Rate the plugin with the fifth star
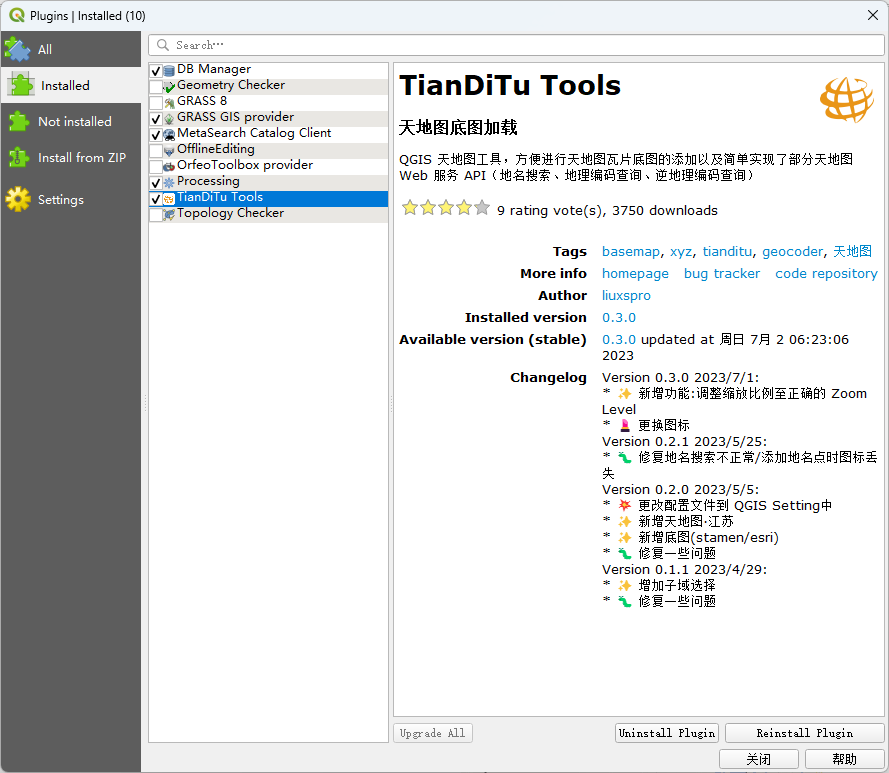This screenshot has height=773, width=889. click(x=482, y=208)
